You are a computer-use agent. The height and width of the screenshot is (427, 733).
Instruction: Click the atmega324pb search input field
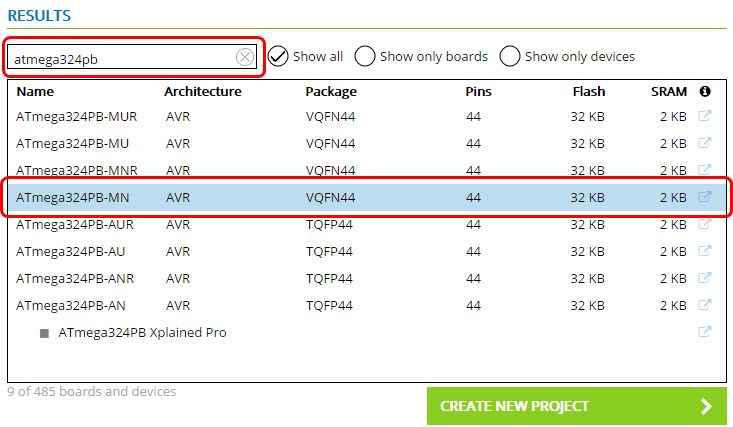click(x=120, y=58)
